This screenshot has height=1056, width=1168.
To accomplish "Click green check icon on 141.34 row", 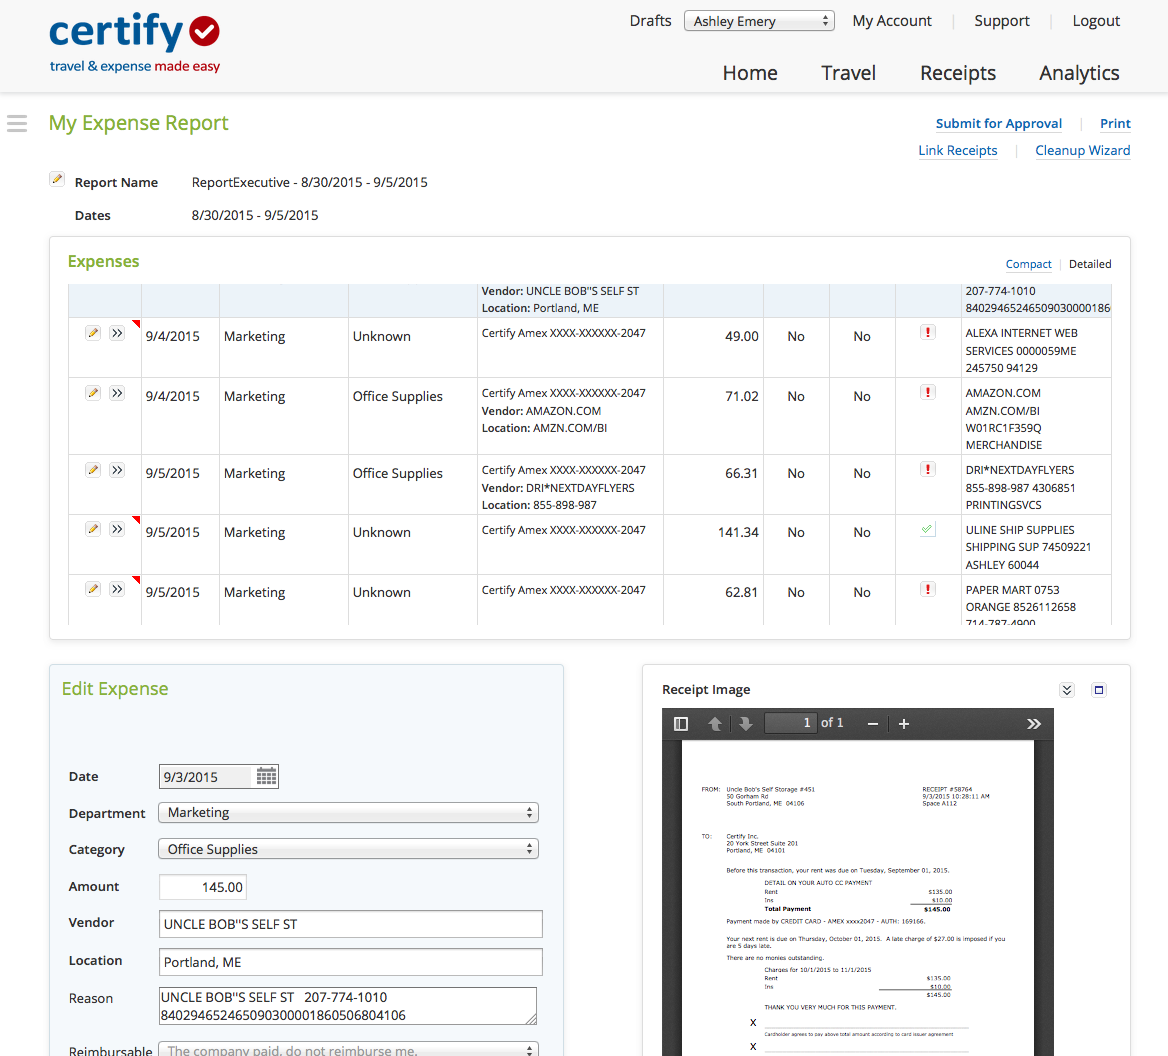I will pyautogui.click(x=927, y=529).
